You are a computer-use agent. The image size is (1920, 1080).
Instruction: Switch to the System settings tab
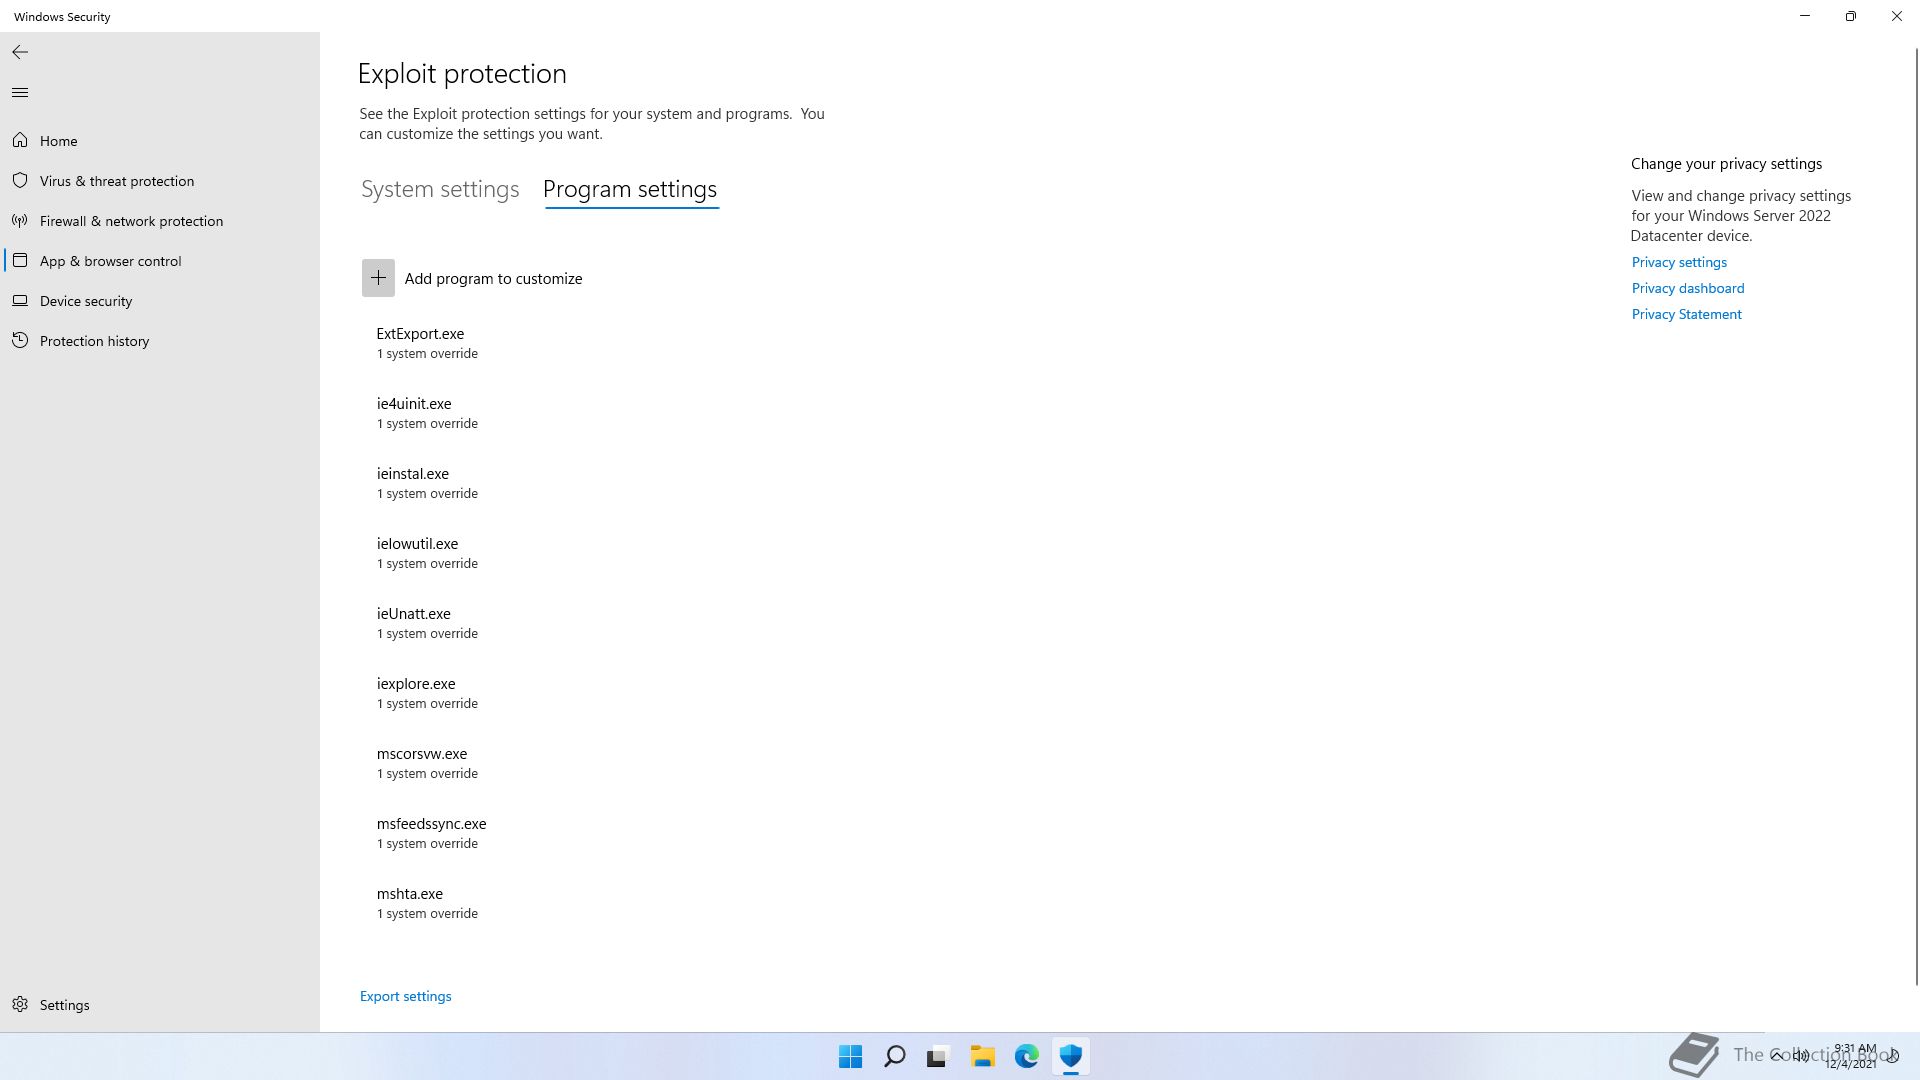coord(440,189)
